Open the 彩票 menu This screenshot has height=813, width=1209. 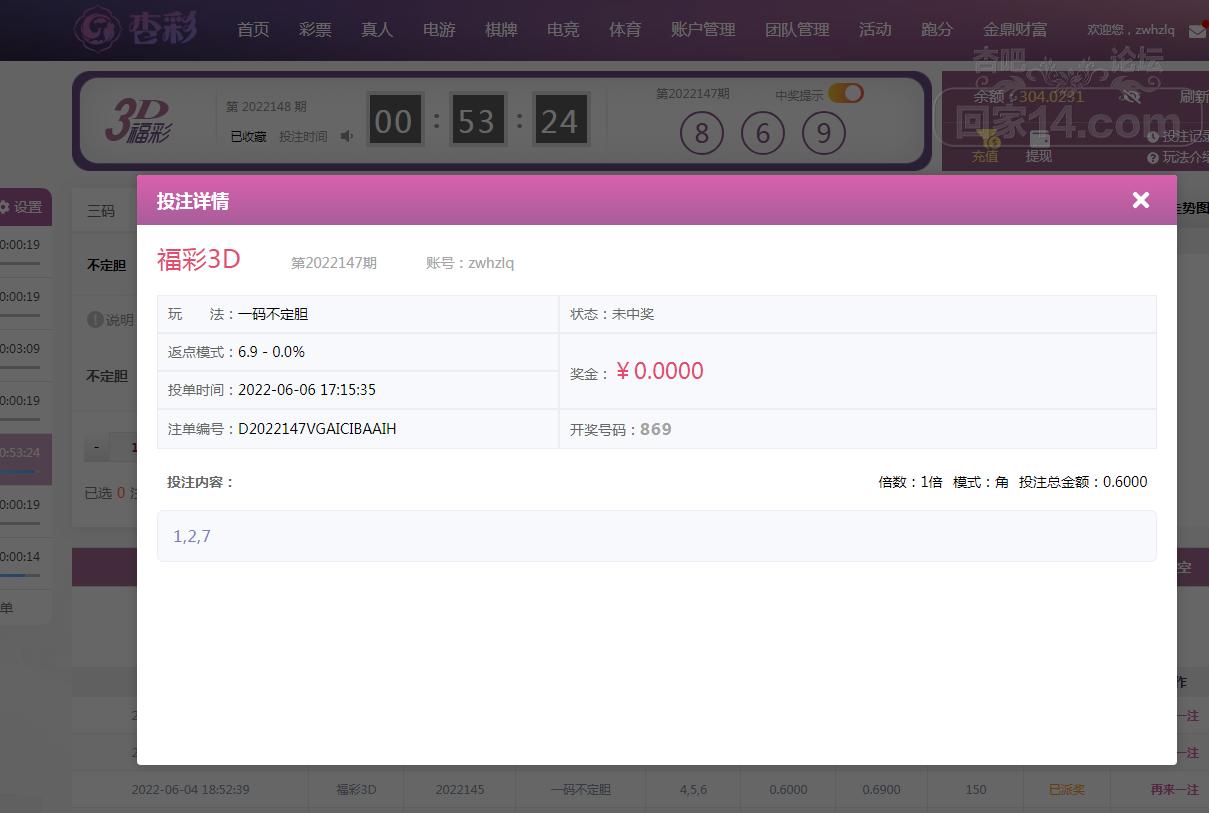coord(315,30)
